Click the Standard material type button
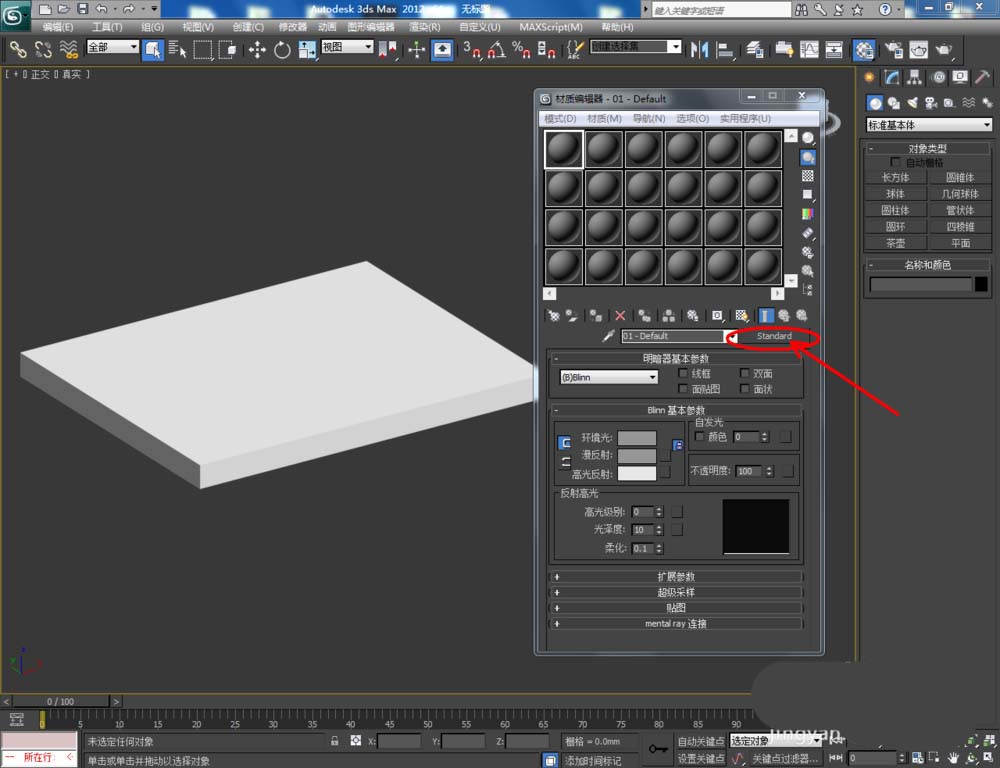The width and height of the screenshot is (1000, 768). pos(773,336)
